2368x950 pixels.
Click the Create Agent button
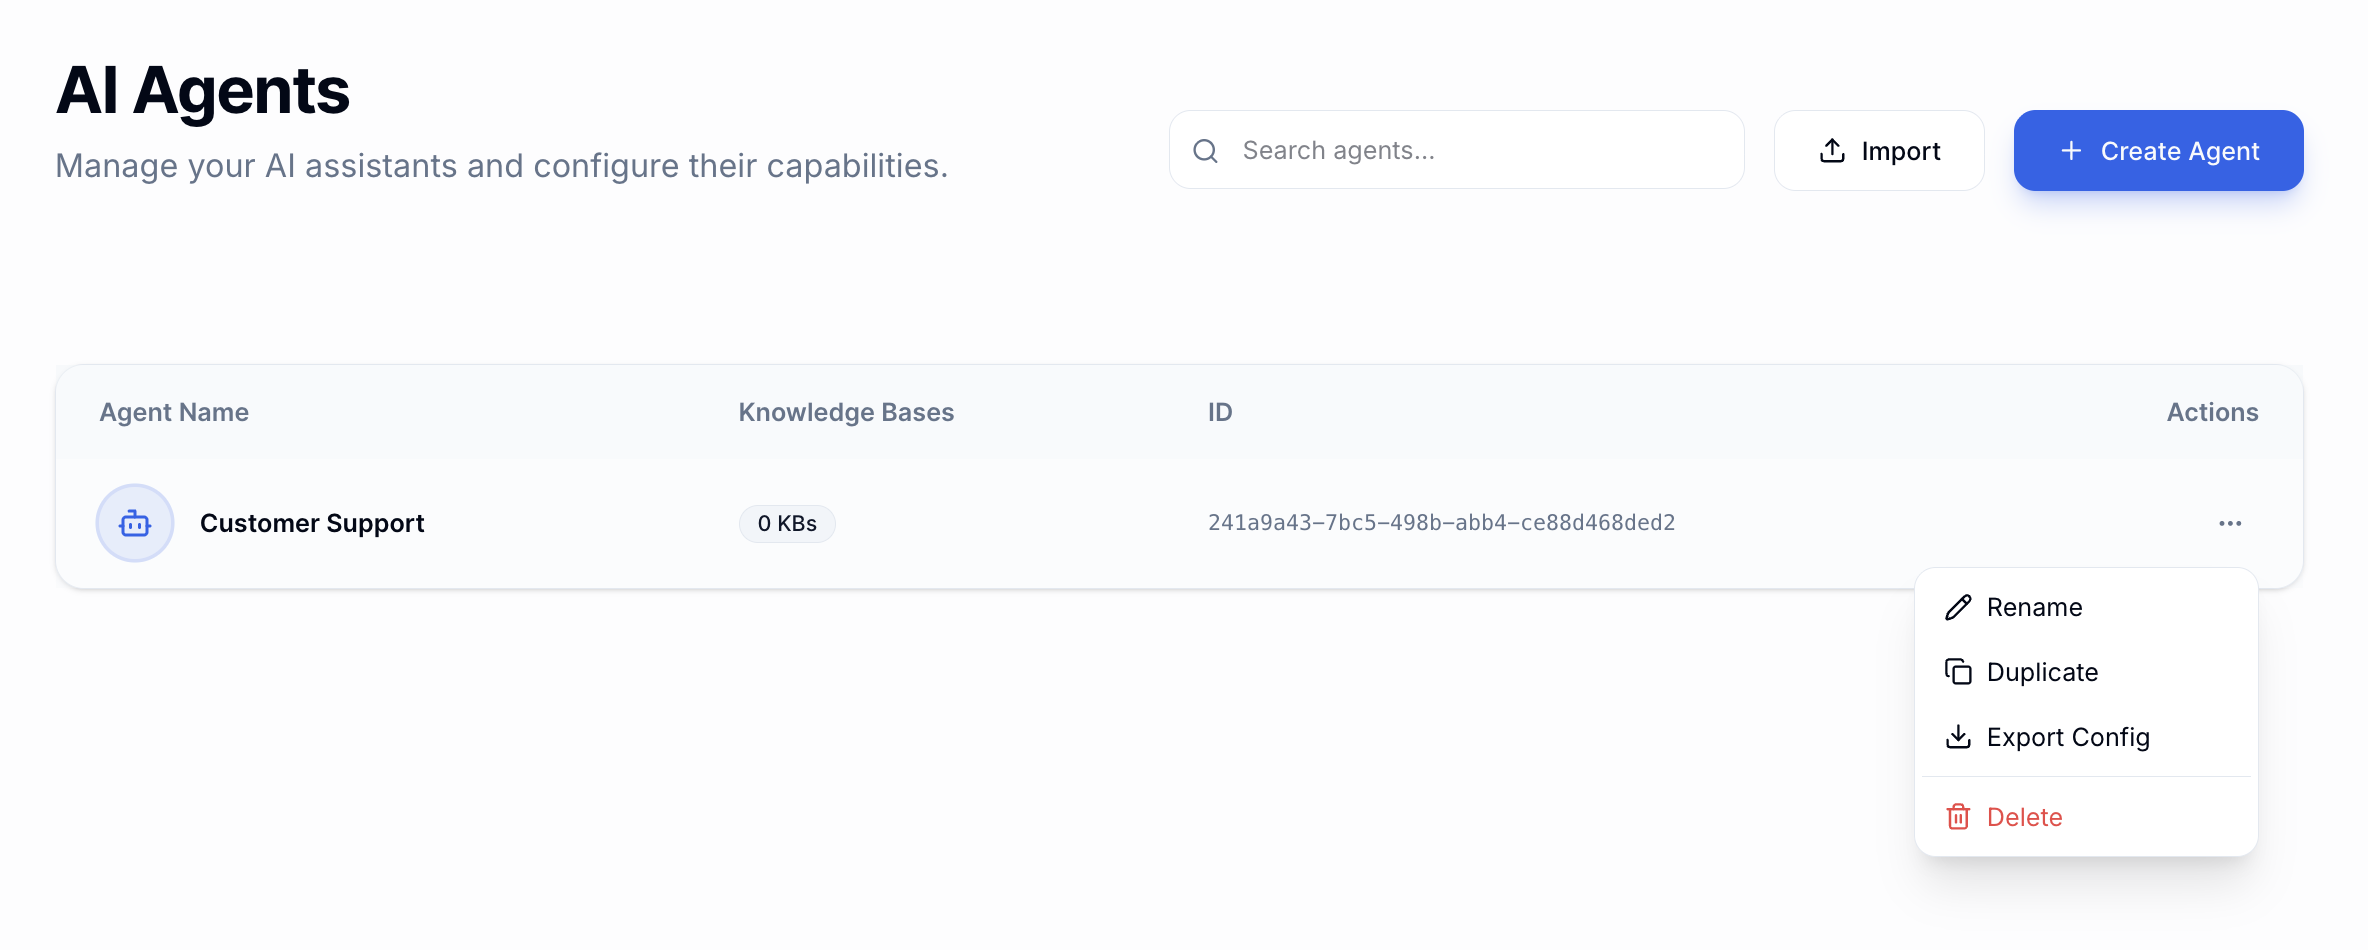(x=2158, y=150)
